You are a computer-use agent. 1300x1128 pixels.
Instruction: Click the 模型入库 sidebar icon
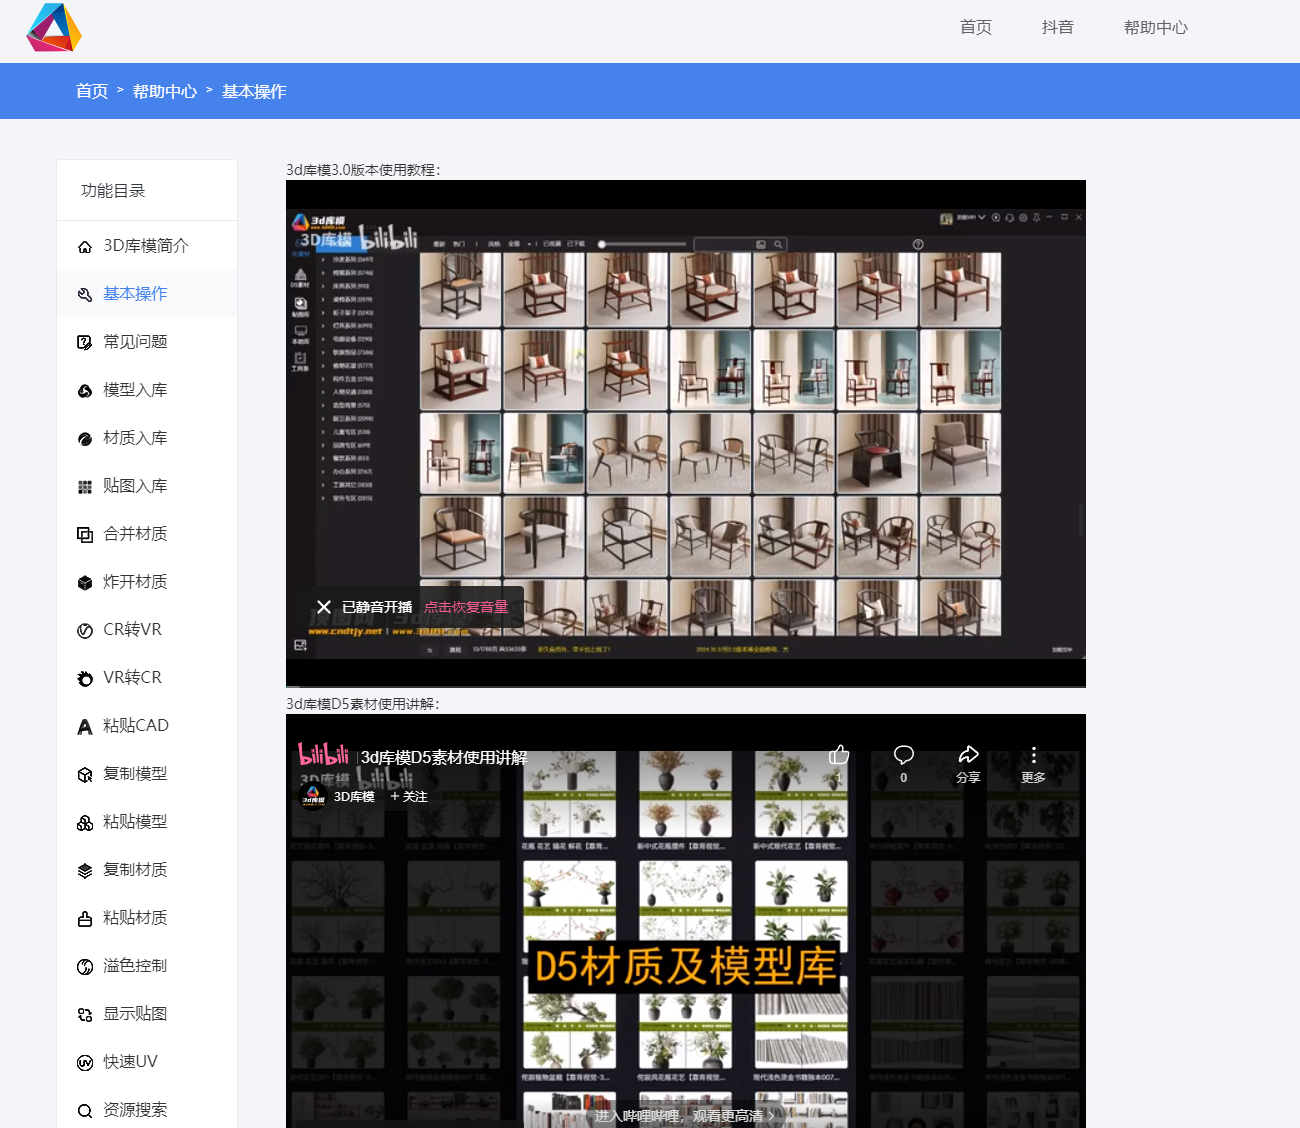[x=85, y=390]
